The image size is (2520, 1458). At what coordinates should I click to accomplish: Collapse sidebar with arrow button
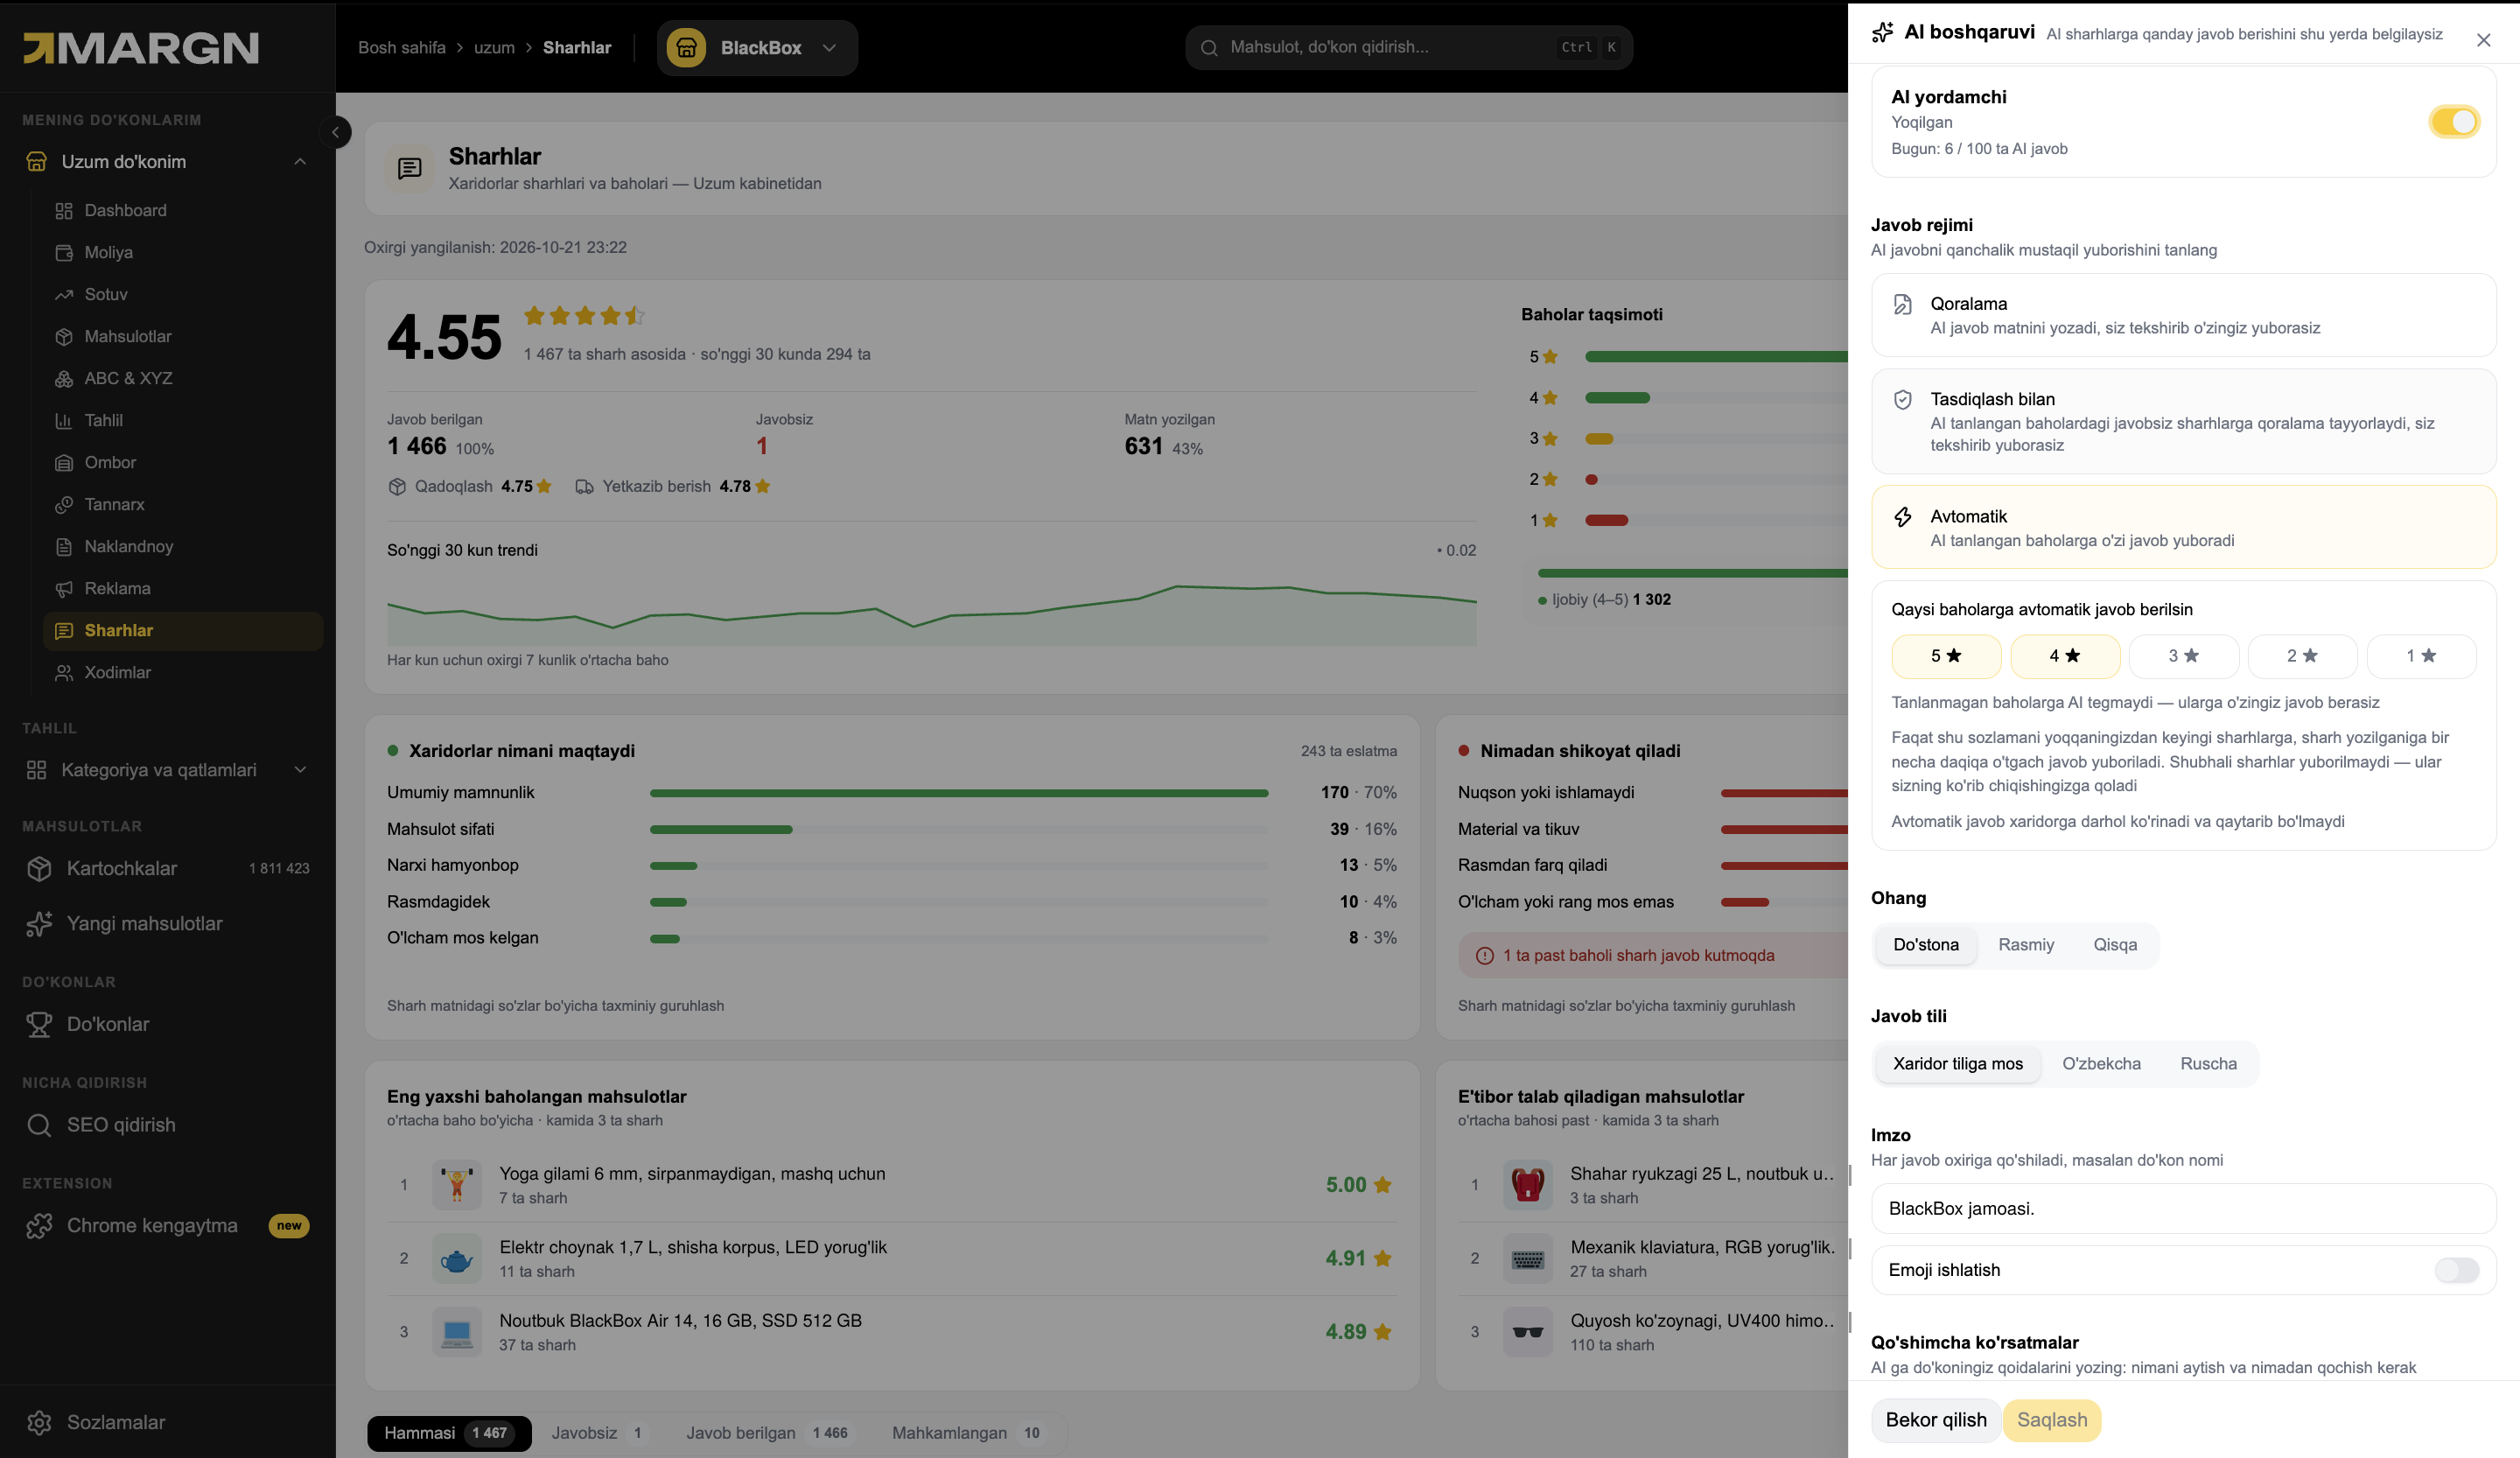click(x=335, y=132)
